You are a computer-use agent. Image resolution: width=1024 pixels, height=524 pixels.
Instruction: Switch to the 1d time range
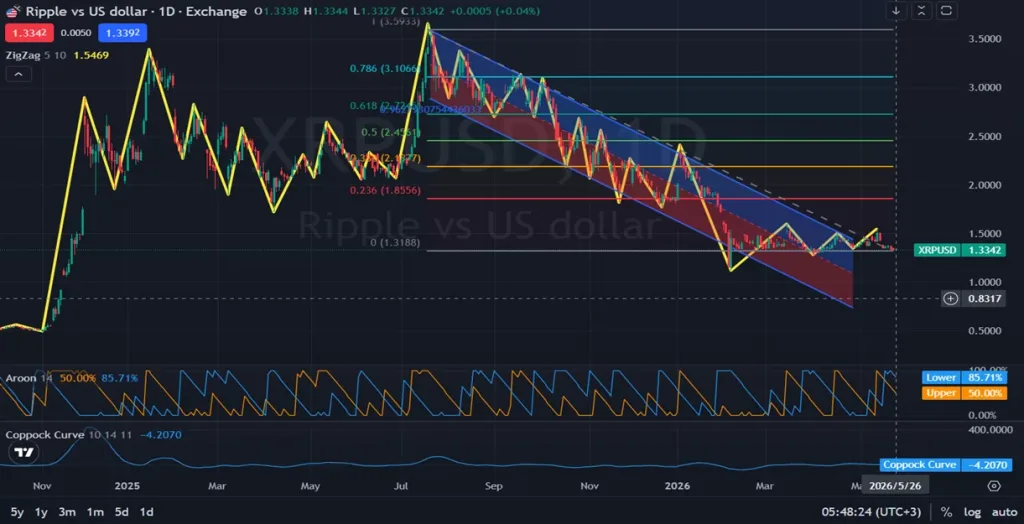147,512
